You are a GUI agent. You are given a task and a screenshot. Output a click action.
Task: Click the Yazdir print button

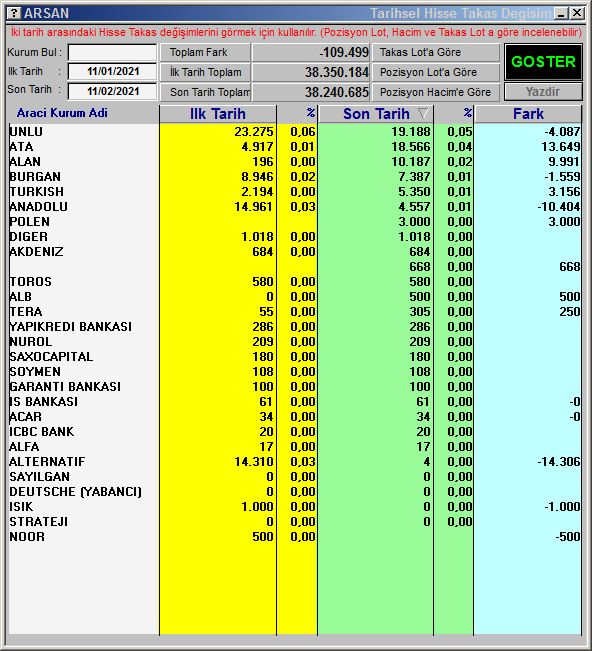pyautogui.click(x=543, y=92)
